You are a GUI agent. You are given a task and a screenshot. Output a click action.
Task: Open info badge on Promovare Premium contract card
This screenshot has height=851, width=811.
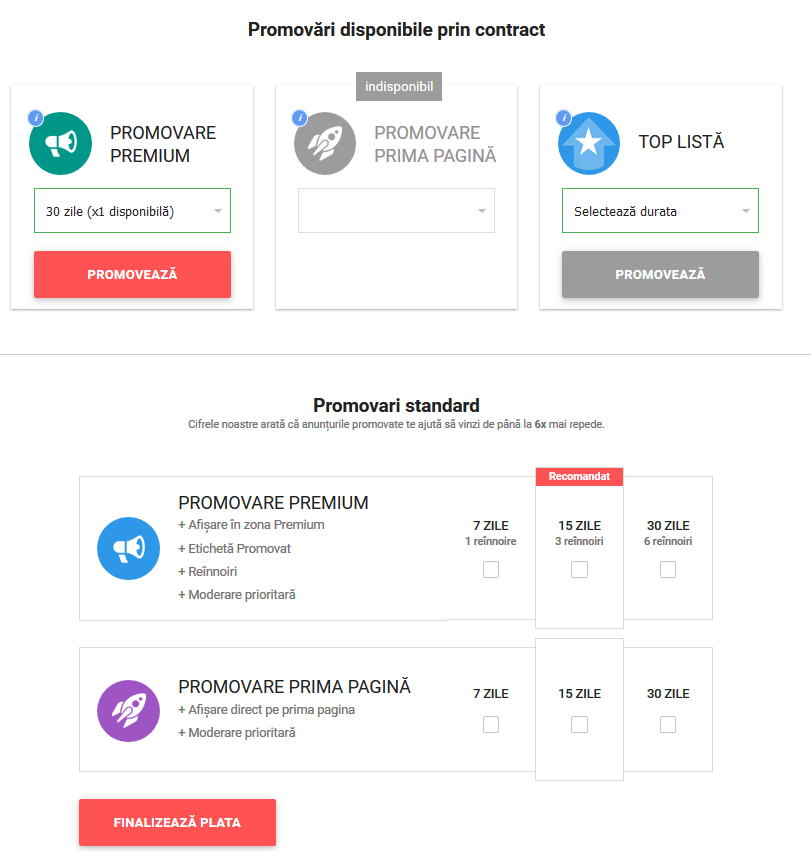[x=35, y=117]
